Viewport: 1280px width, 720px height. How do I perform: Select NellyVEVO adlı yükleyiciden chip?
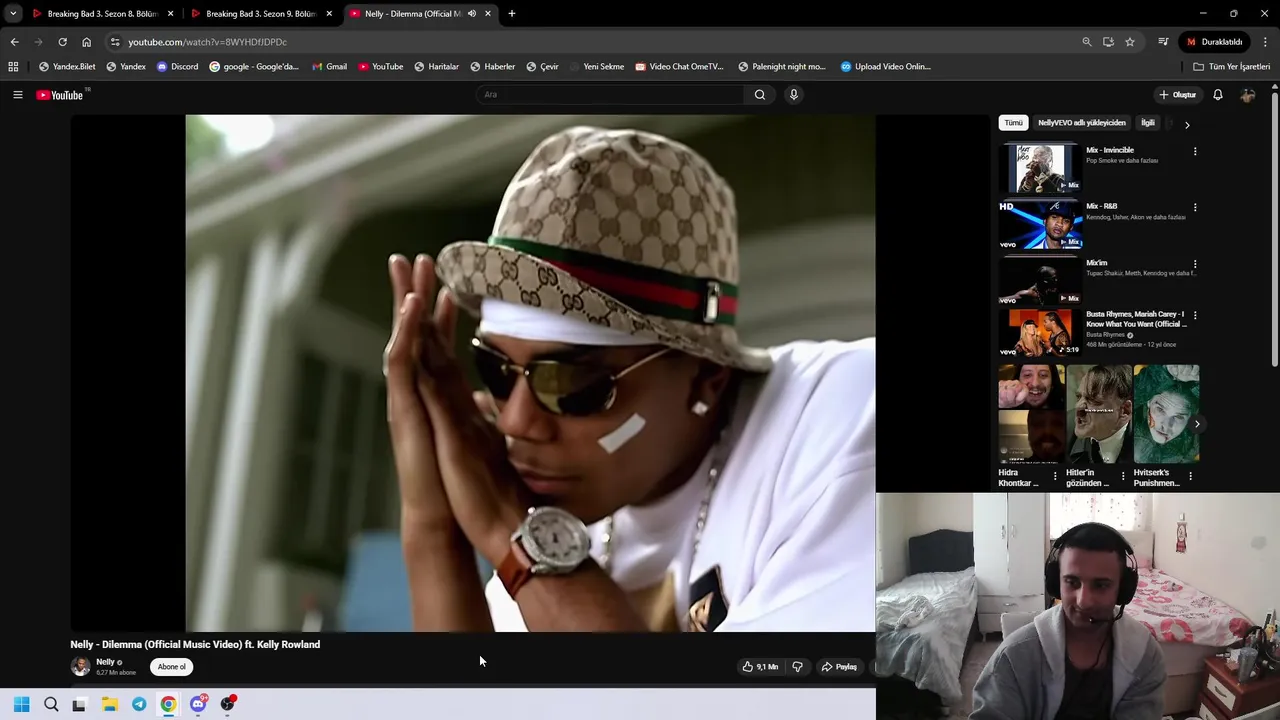click(x=1081, y=123)
